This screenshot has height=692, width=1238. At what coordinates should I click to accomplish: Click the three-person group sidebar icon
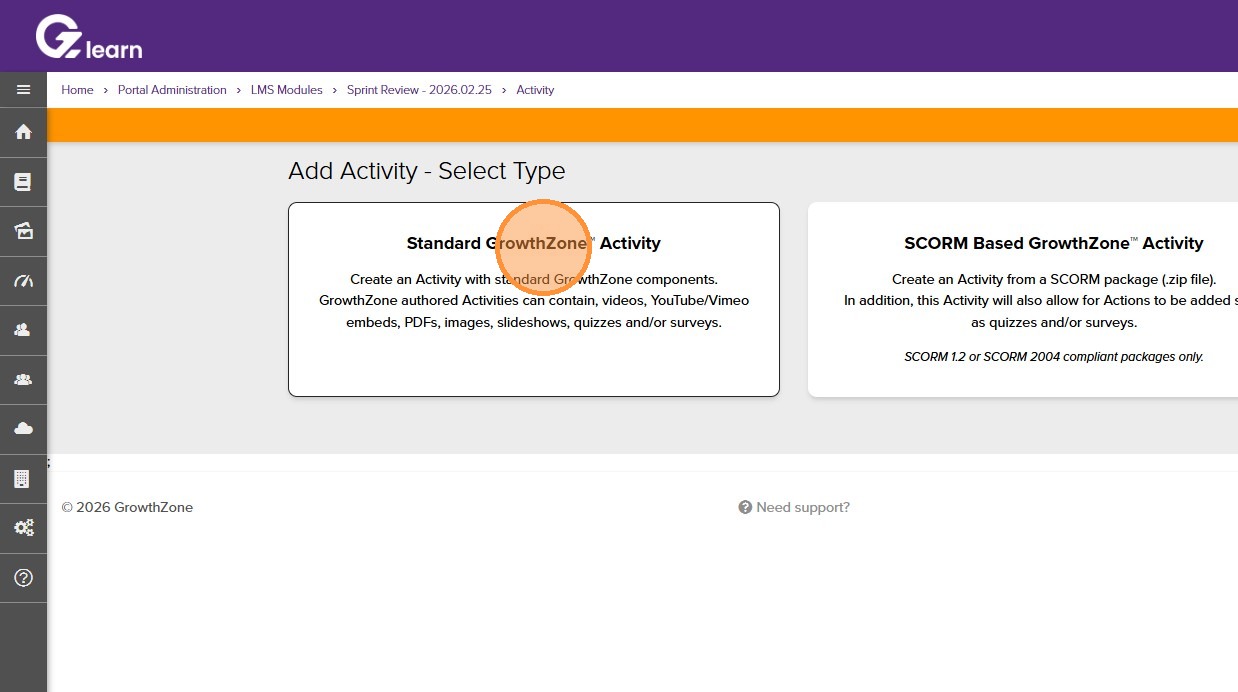23,380
